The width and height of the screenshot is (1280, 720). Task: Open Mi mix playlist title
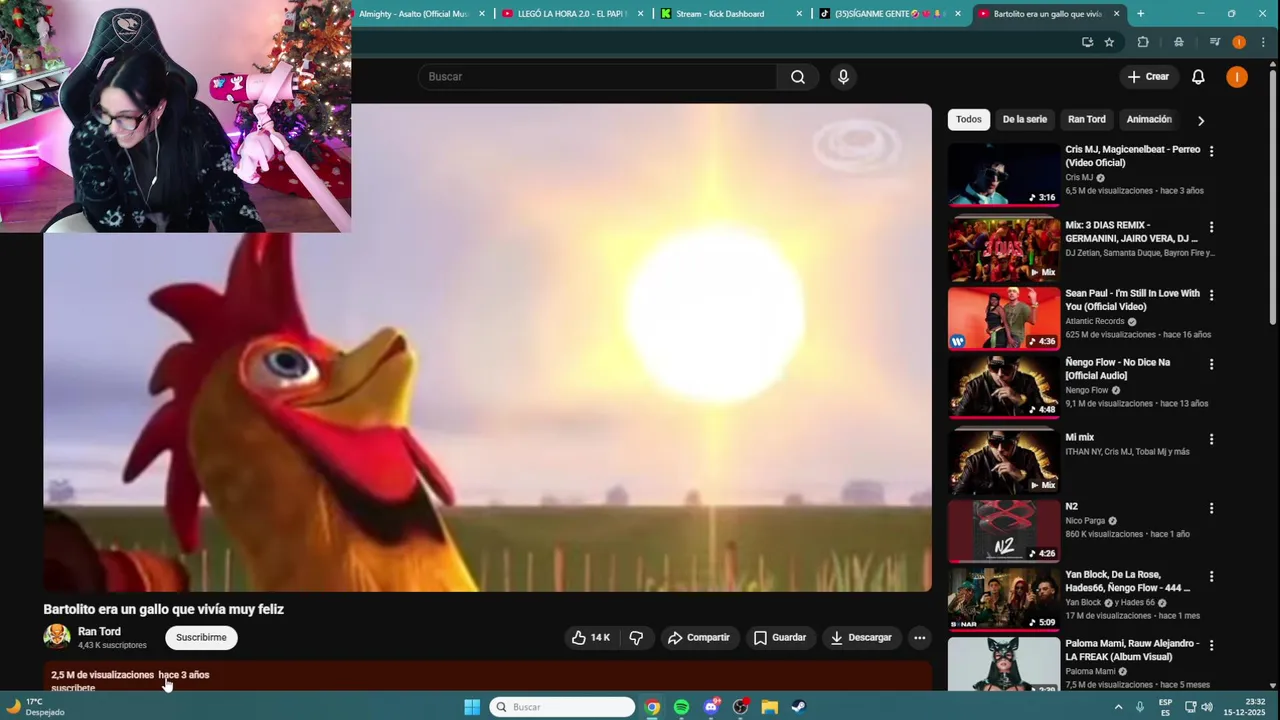(x=1080, y=437)
